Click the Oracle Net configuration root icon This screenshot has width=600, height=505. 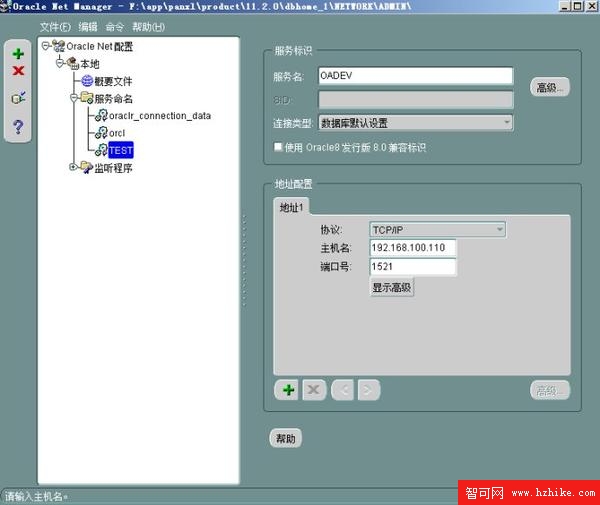59,46
